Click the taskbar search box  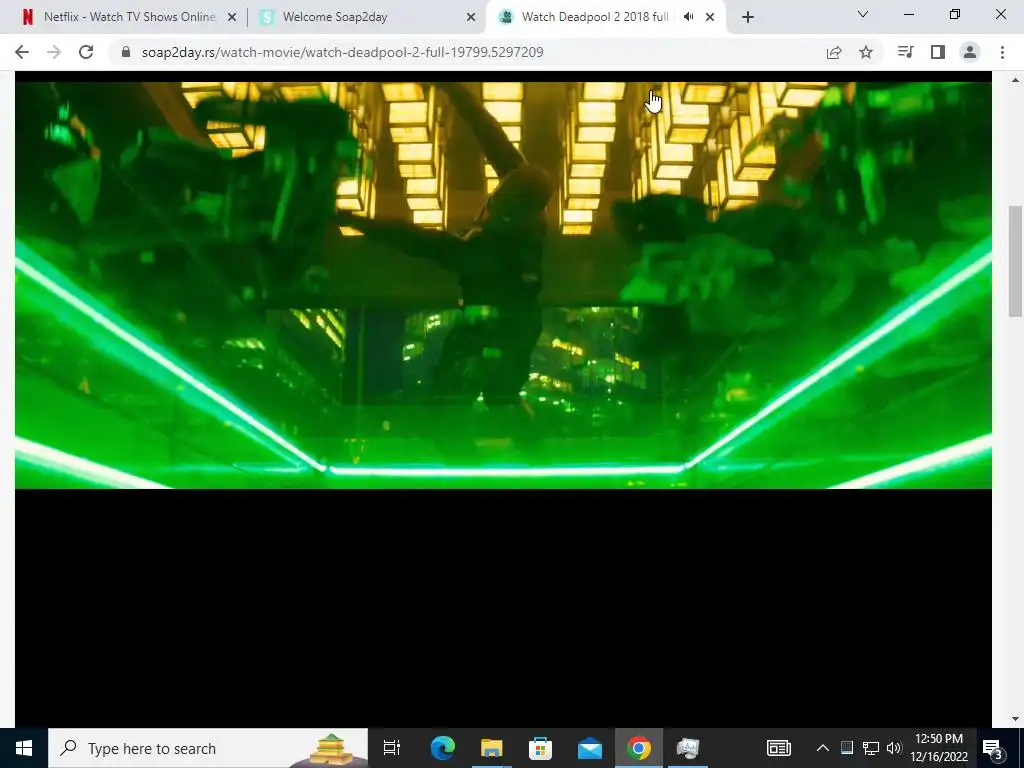(x=208, y=748)
